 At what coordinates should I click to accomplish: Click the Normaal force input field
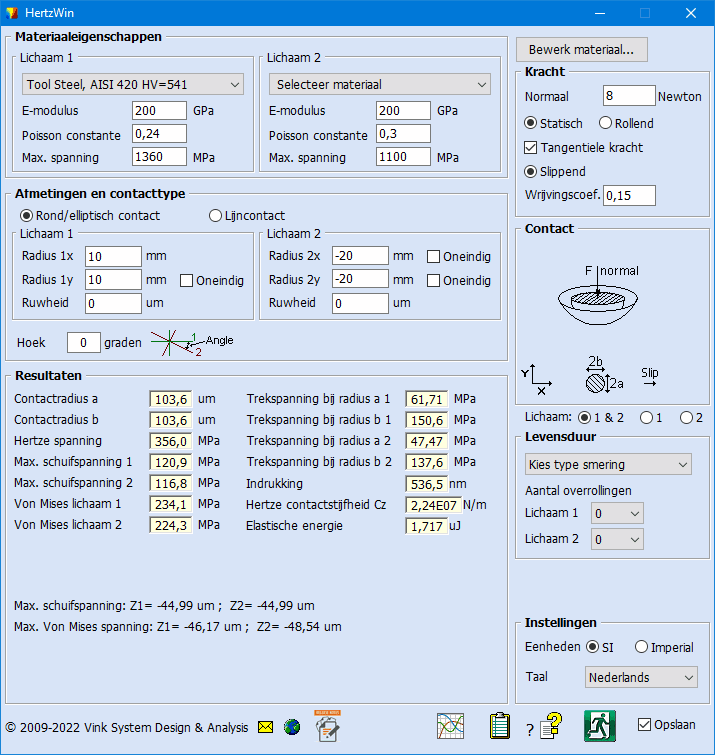pyautogui.click(x=629, y=96)
